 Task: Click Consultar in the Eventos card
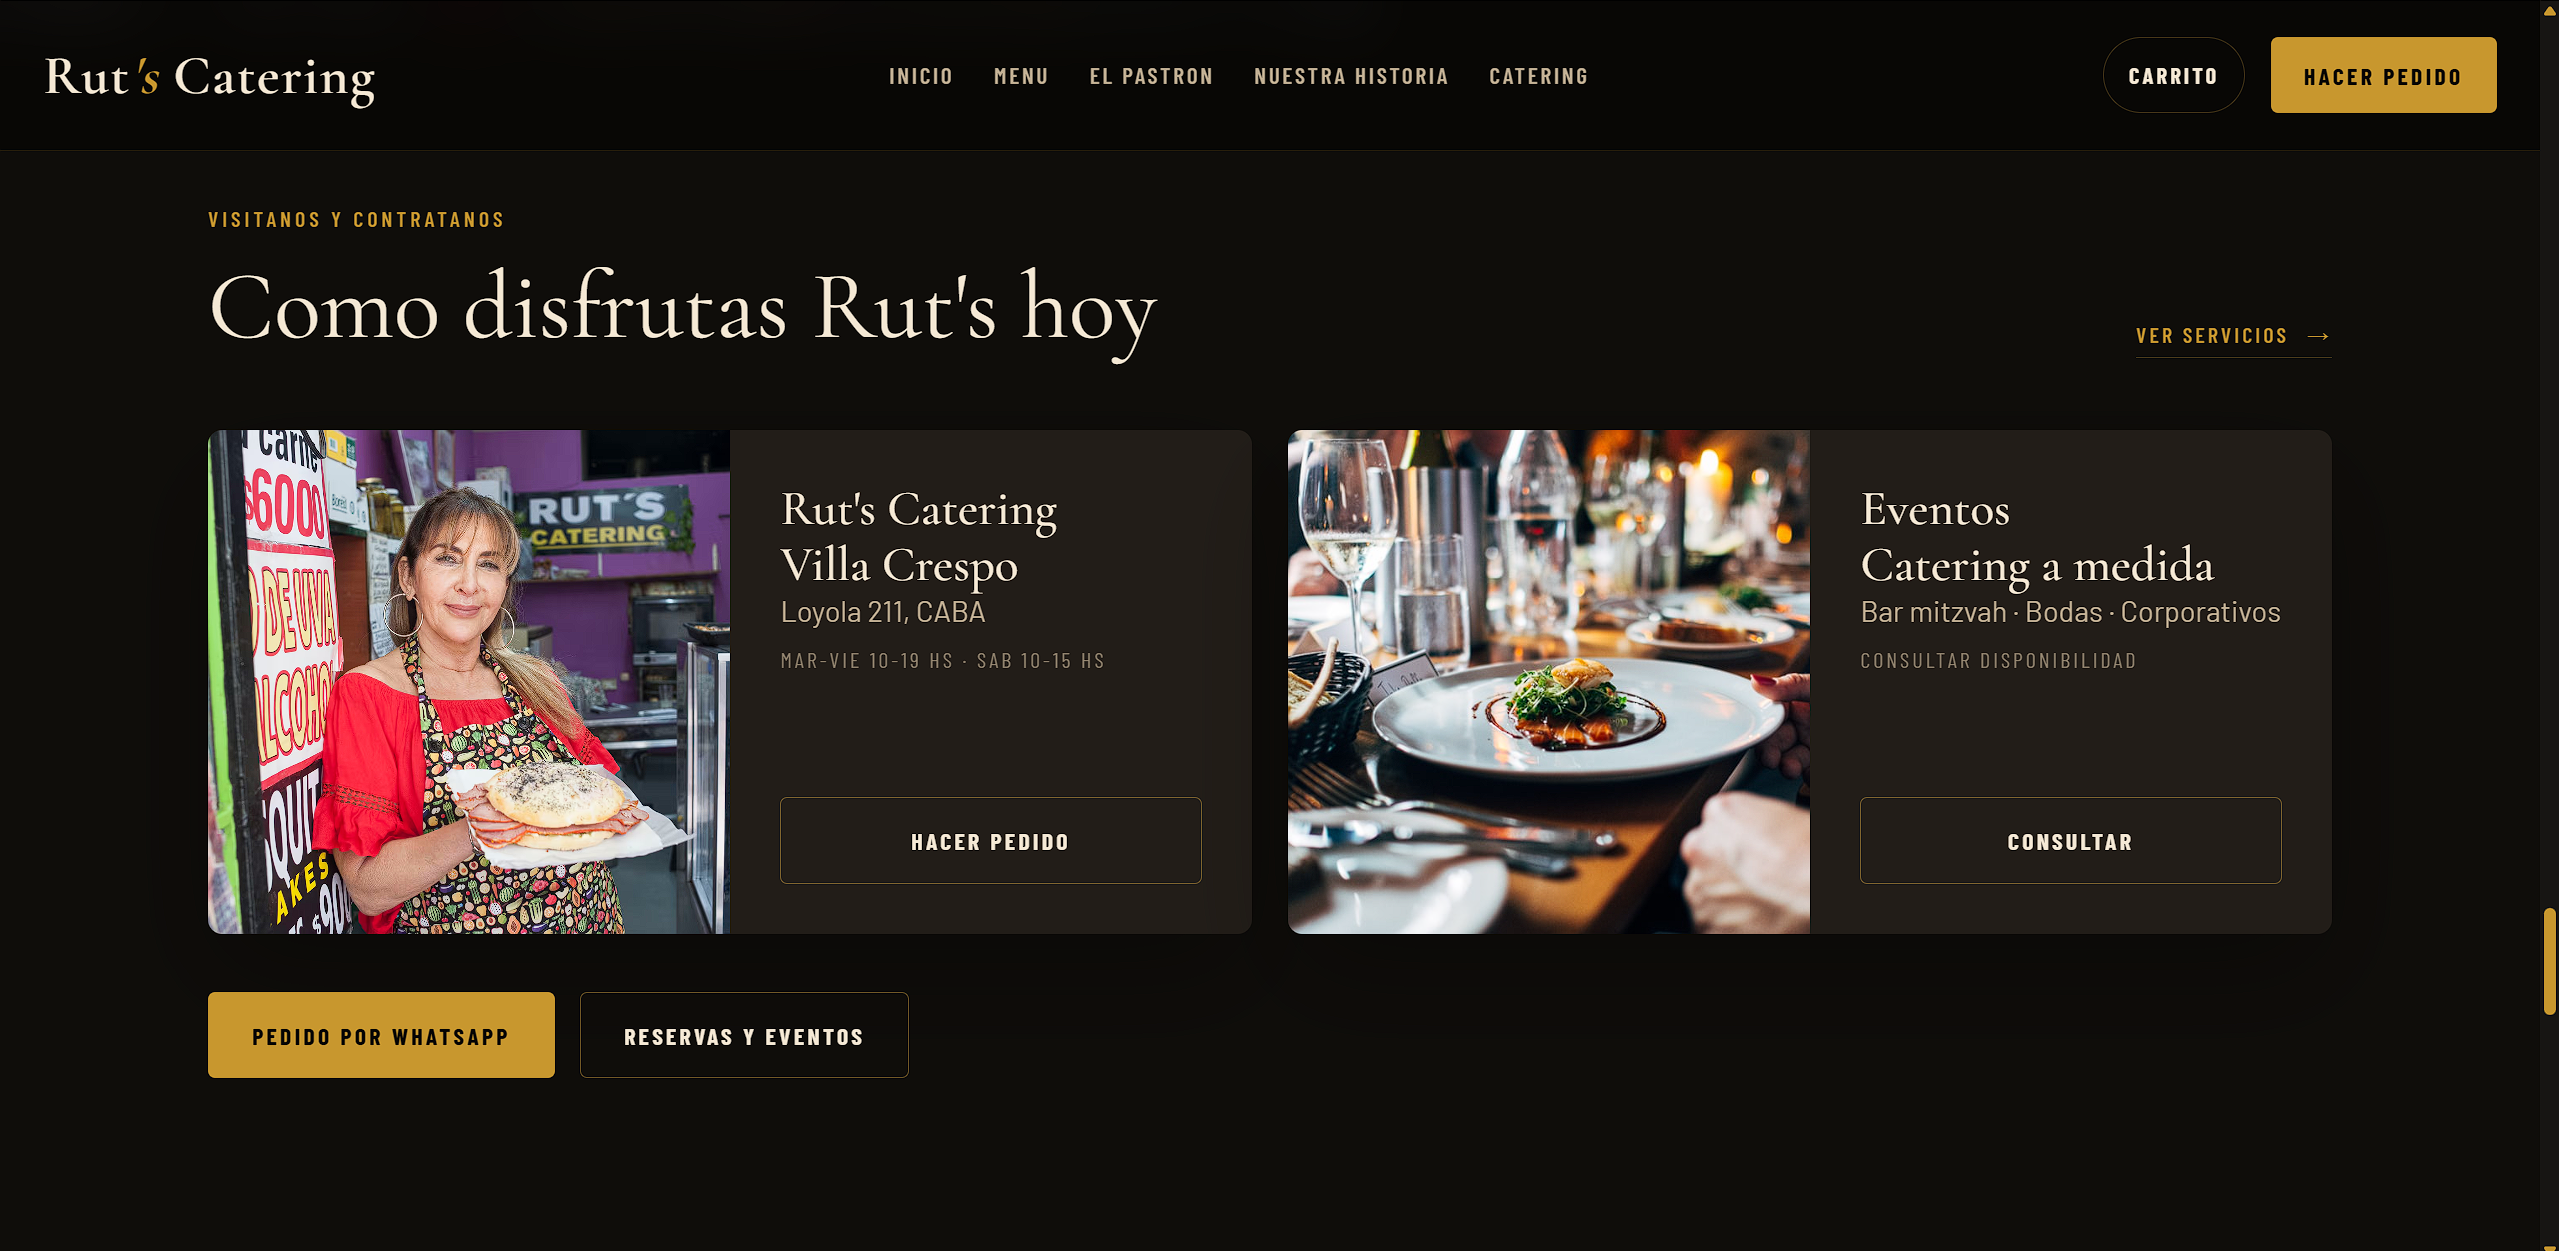(x=2070, y=841)
